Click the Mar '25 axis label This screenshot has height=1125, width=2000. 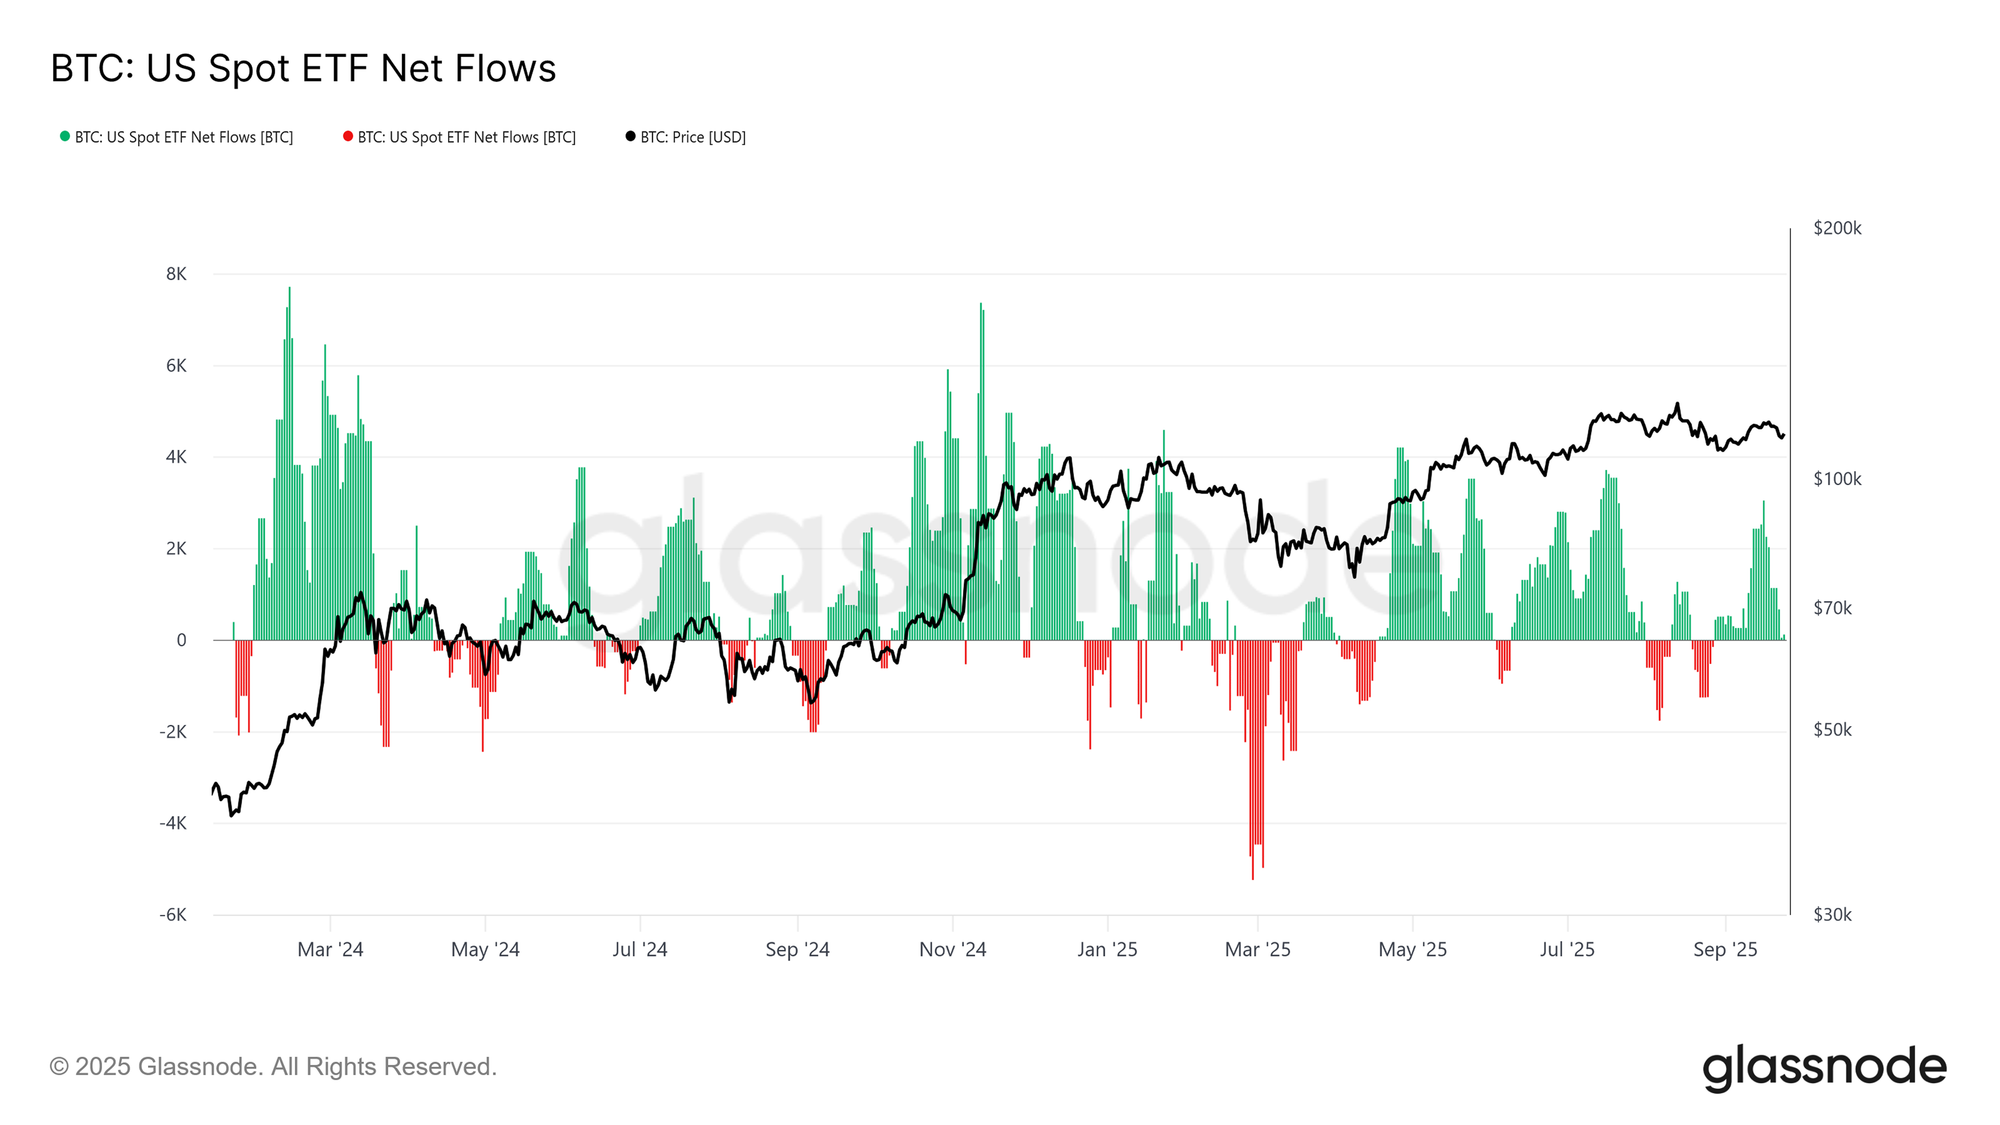pyautogui.click(x=1257, y=949)
